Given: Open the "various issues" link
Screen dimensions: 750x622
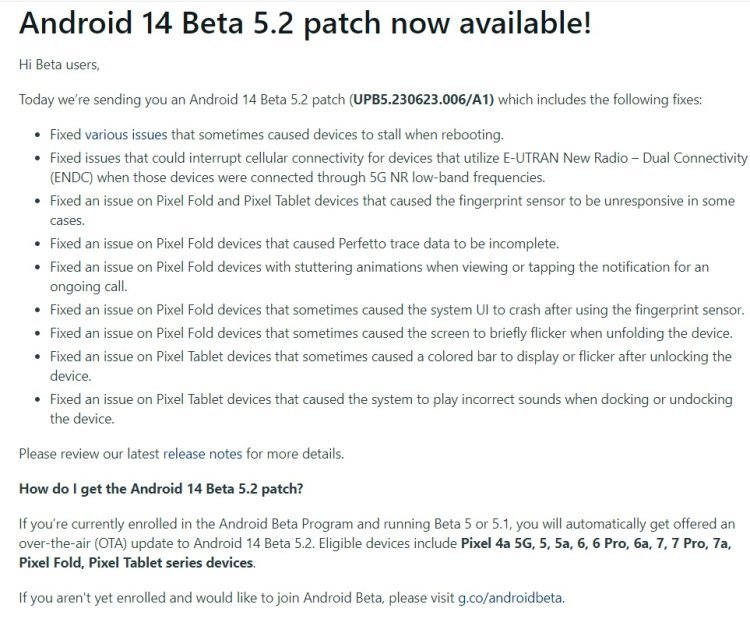Looking at the screenshot, I should point(126,133).
